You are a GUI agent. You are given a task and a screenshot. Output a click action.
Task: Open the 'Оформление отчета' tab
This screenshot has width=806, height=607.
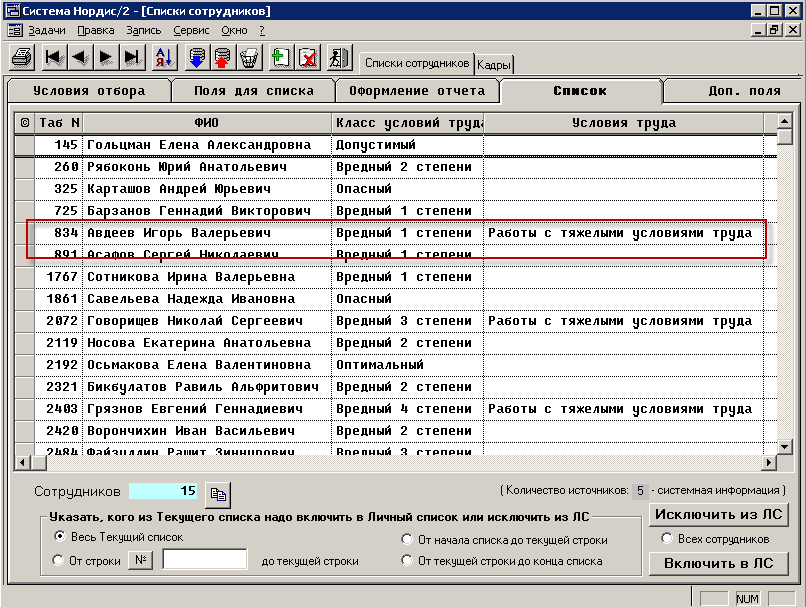click(417, 91)
